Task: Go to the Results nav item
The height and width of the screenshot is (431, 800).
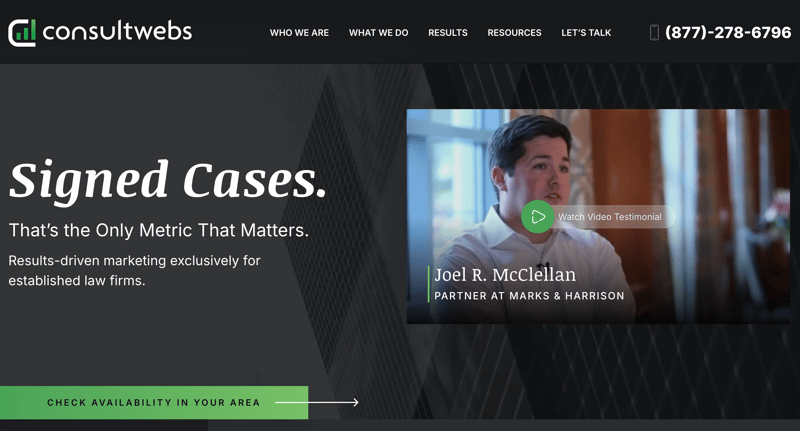Action: point(448,33)
